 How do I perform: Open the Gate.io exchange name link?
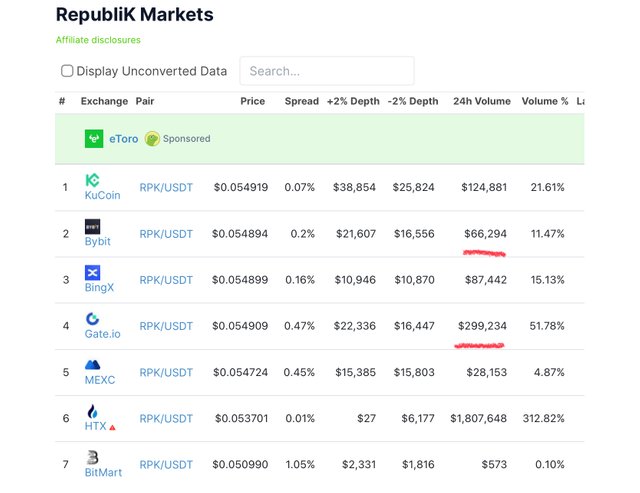click(102, 334)
